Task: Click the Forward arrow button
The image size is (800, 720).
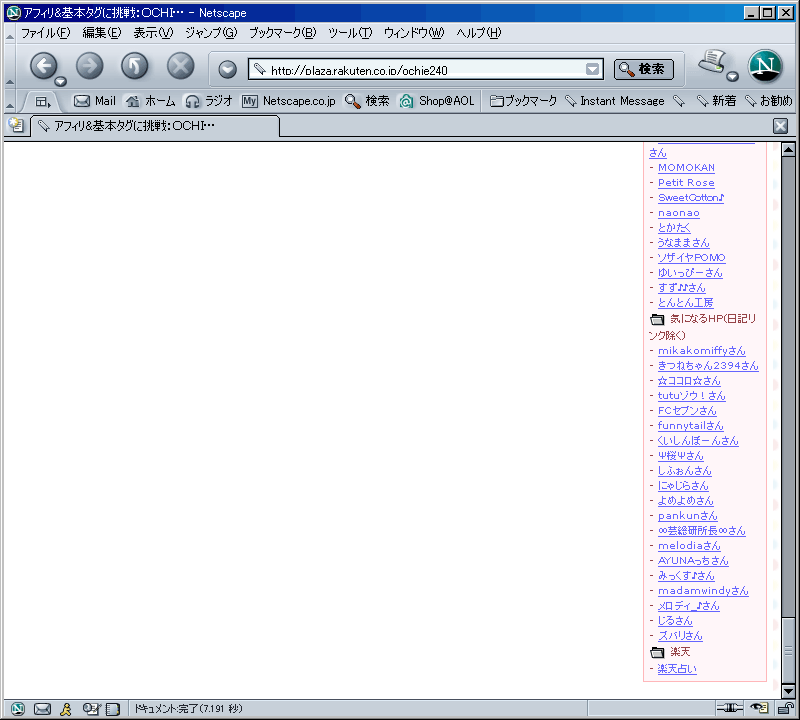Action: 89,66
